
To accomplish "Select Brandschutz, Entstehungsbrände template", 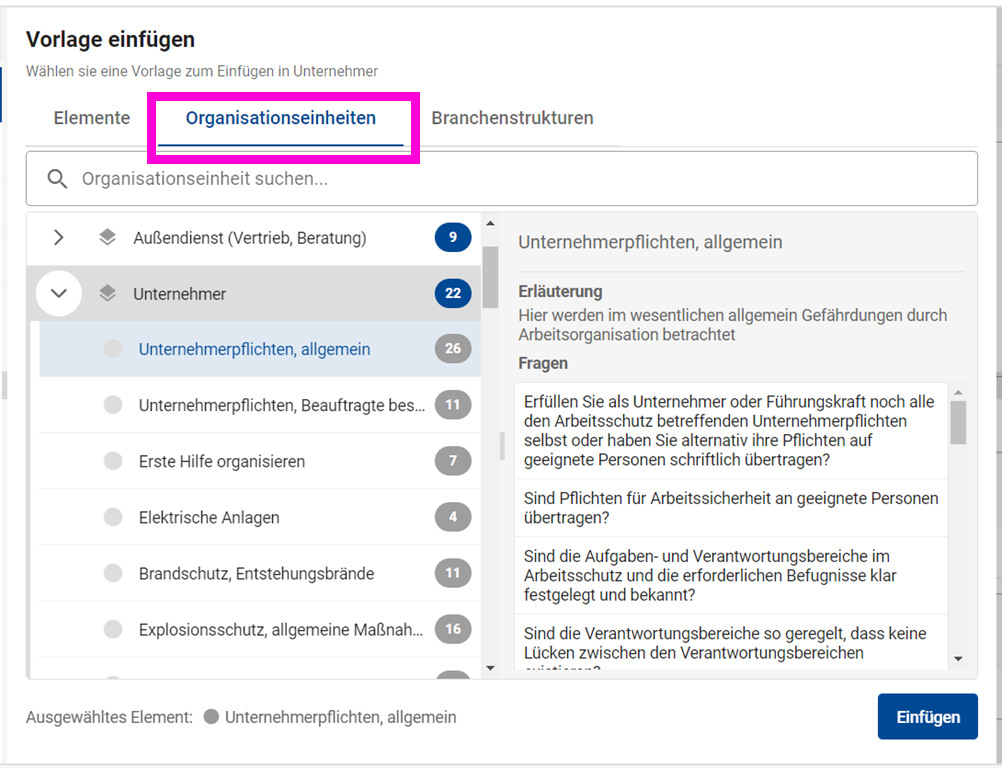I will pyautogui.click(x=256, y=574).
